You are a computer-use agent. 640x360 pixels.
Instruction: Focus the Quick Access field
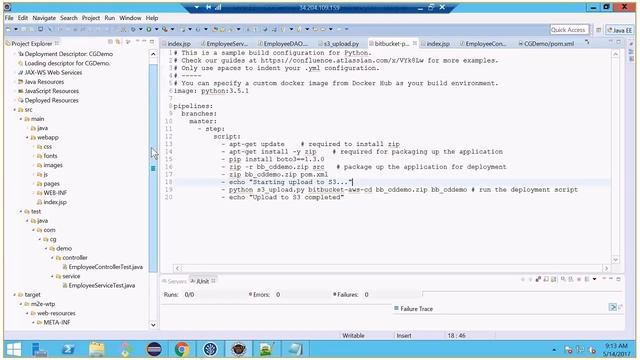coord(569,30)
